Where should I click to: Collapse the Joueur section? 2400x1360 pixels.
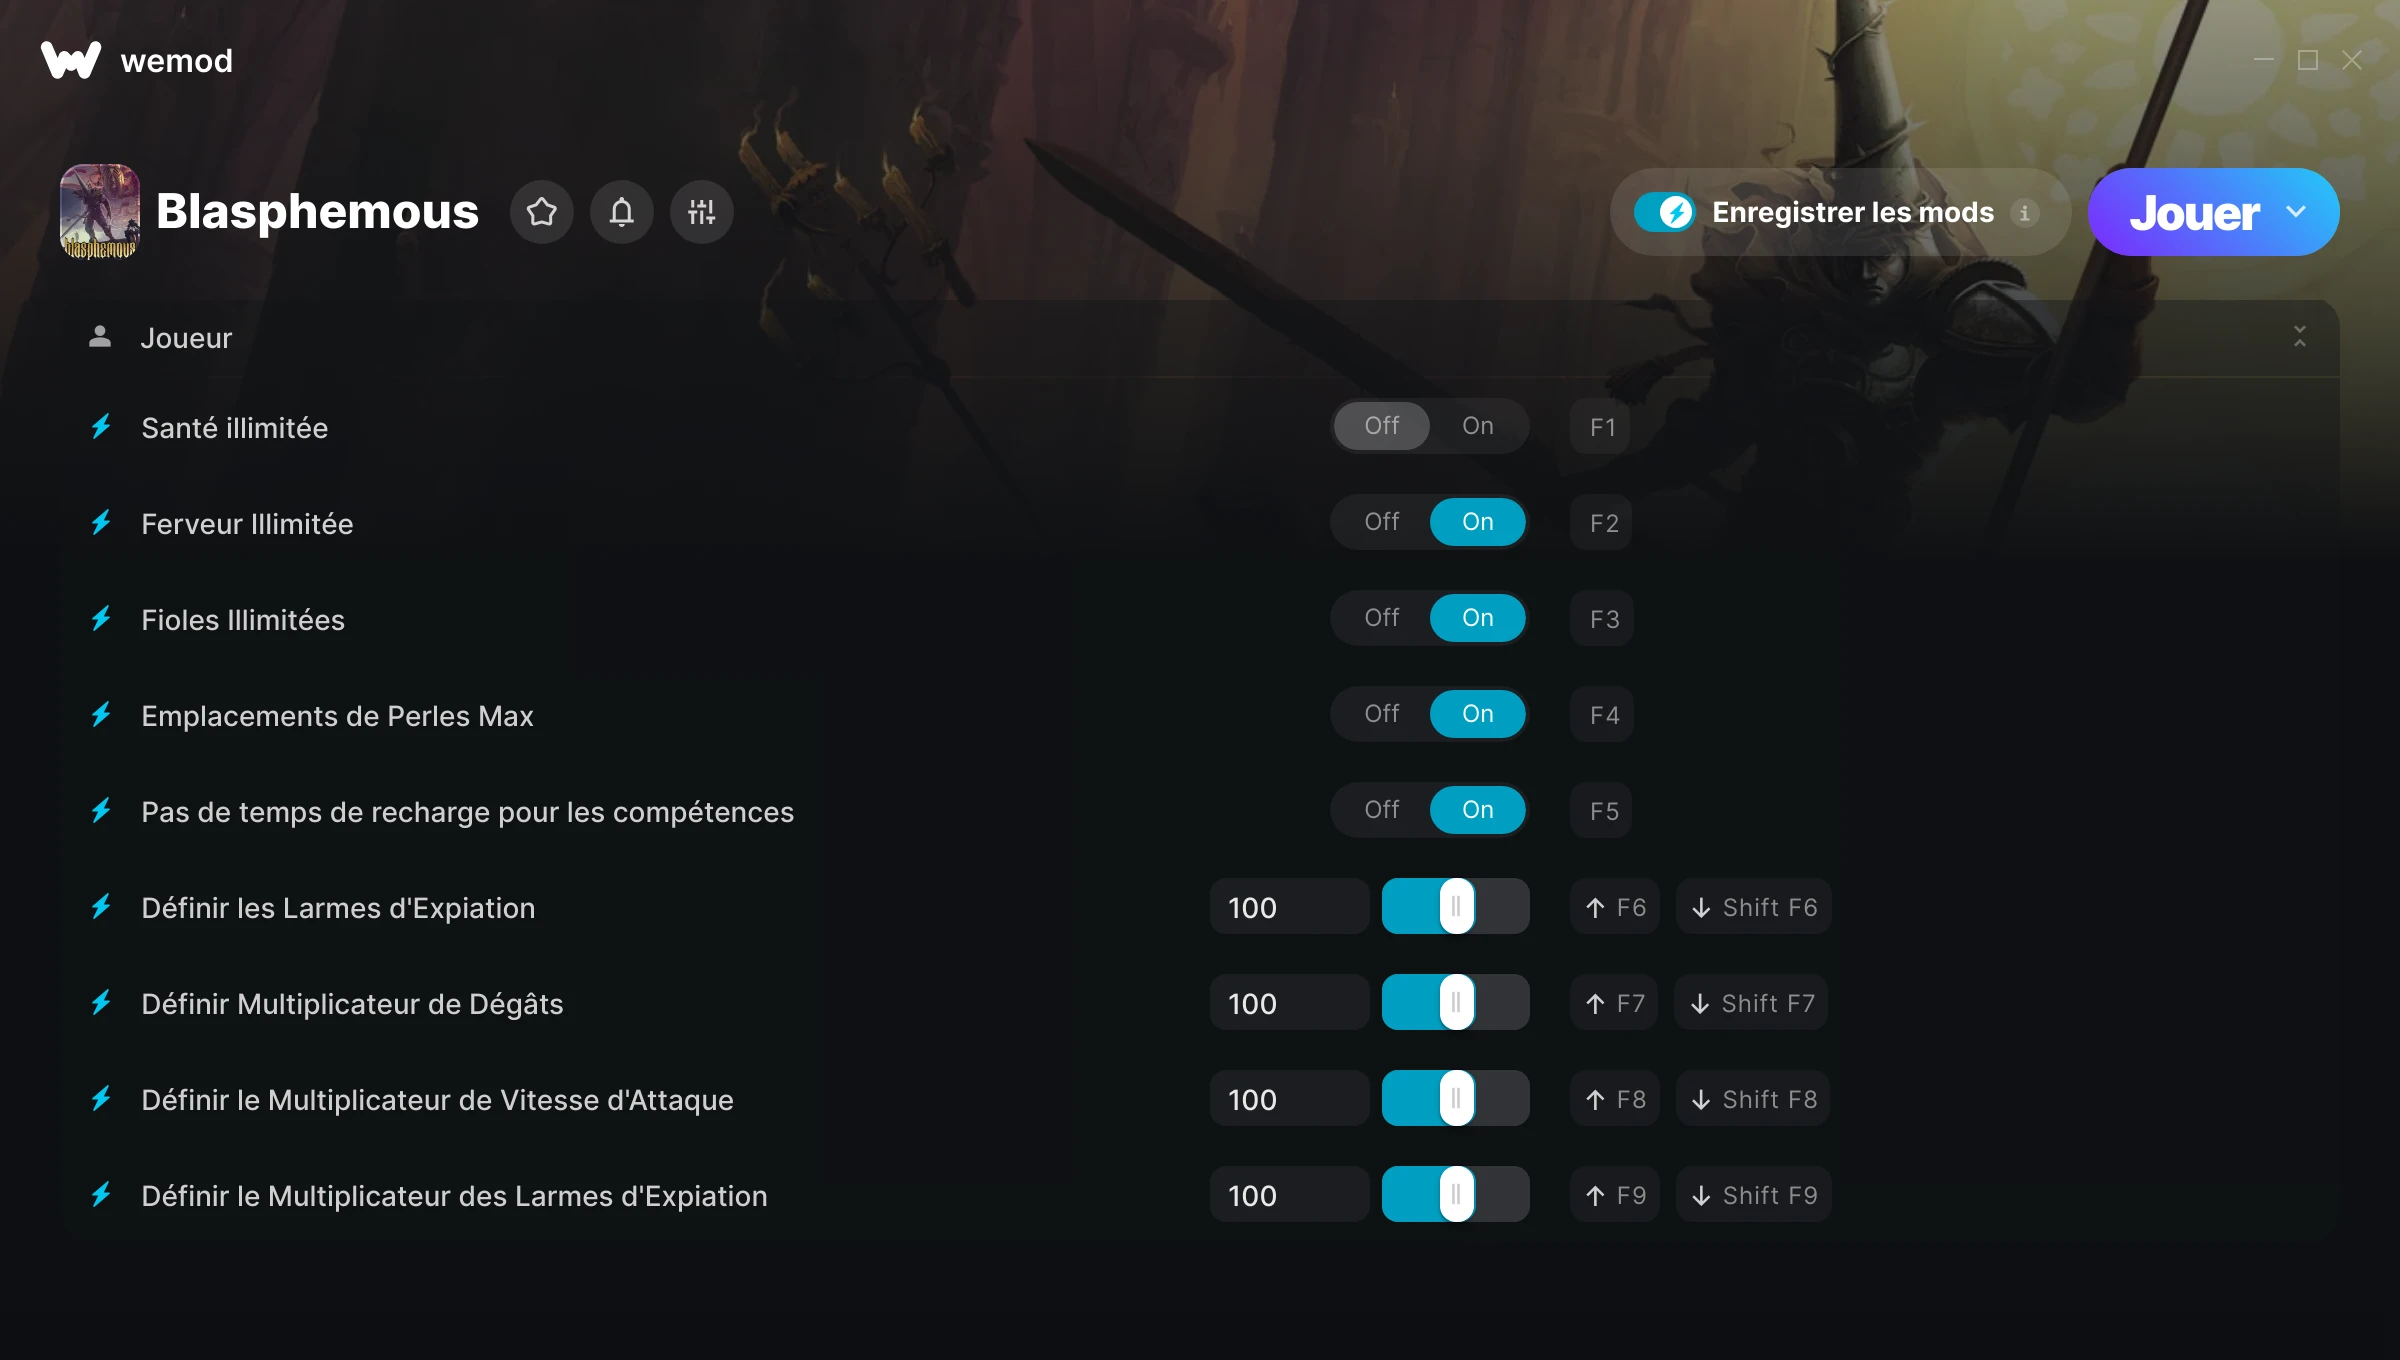[2300, 337]
